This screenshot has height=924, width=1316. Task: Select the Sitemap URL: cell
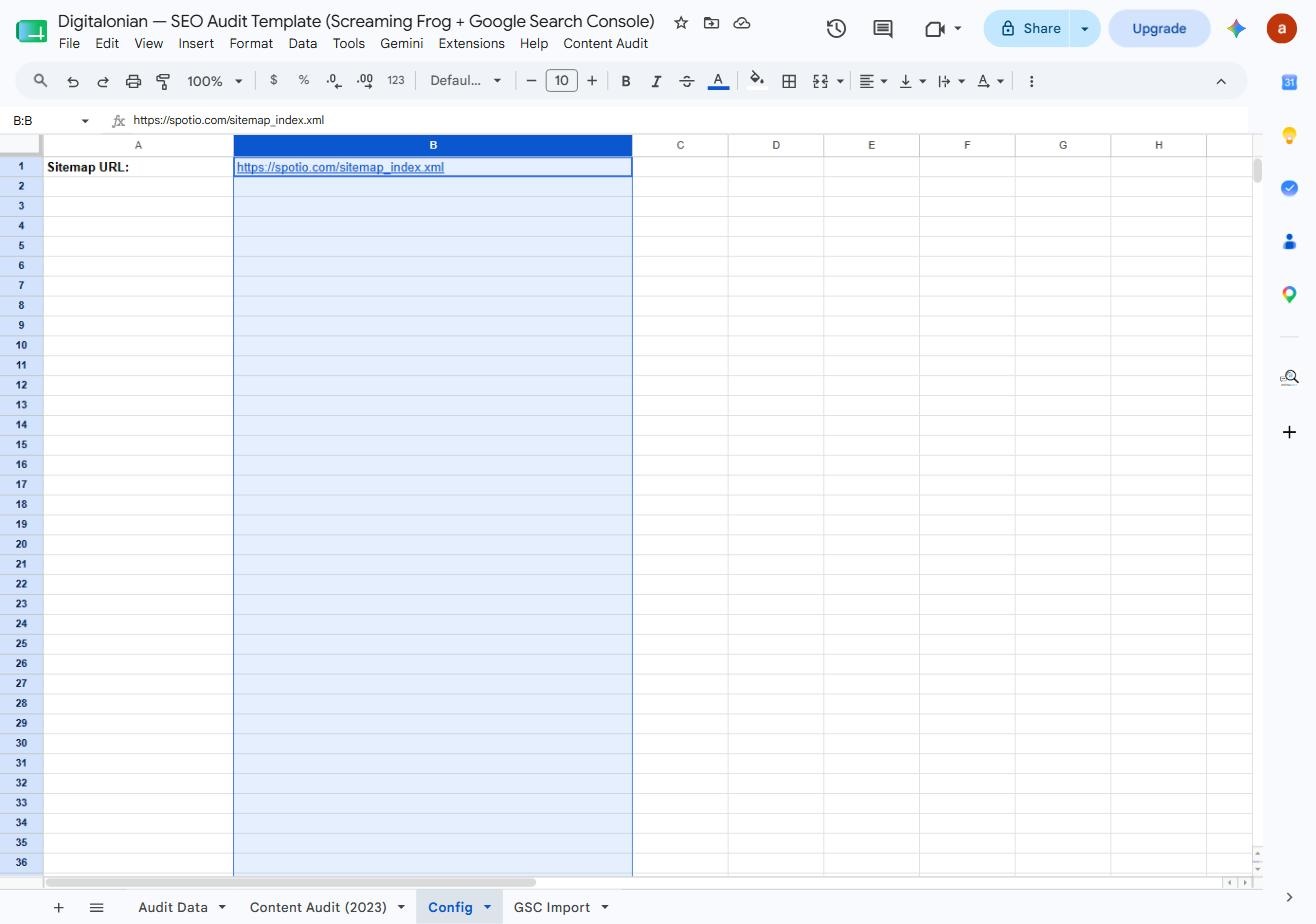[138, 167]
